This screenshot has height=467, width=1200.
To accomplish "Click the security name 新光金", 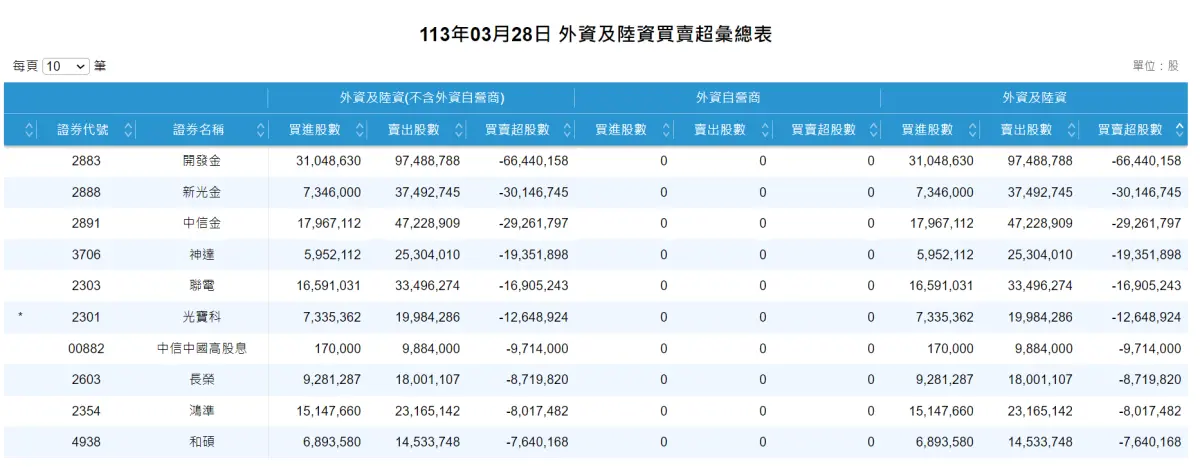I will [201, 192].
